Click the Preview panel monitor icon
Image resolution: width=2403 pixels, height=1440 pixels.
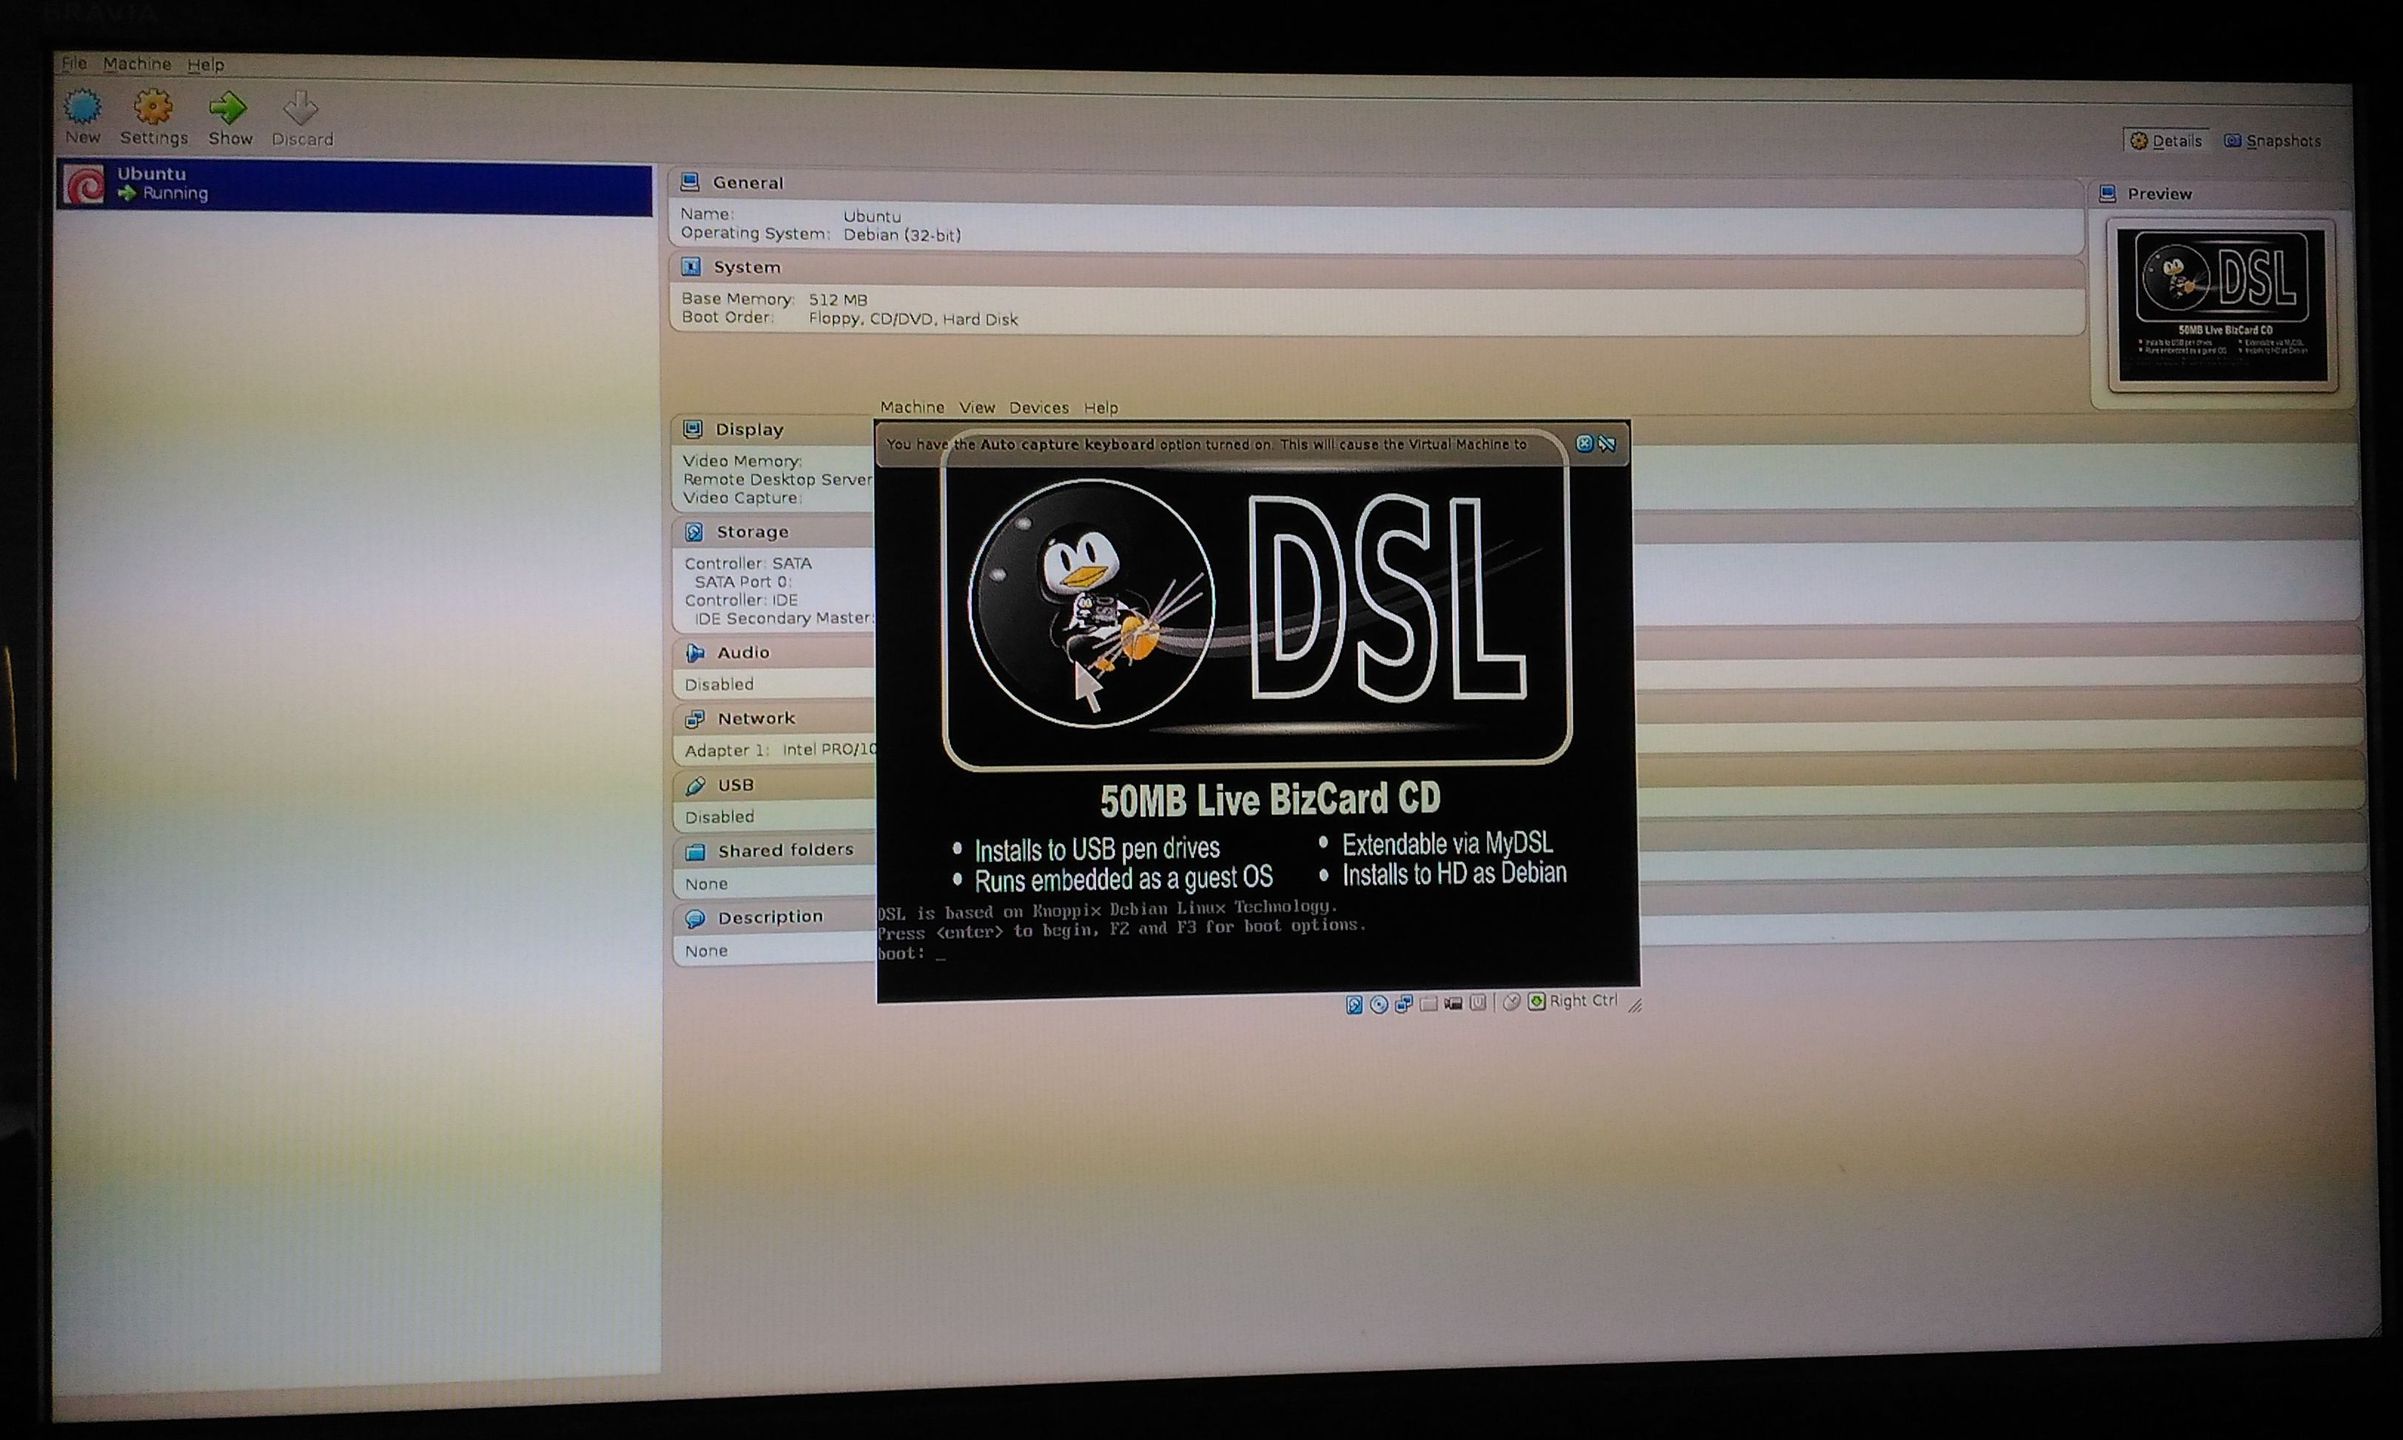[2108, 194]
